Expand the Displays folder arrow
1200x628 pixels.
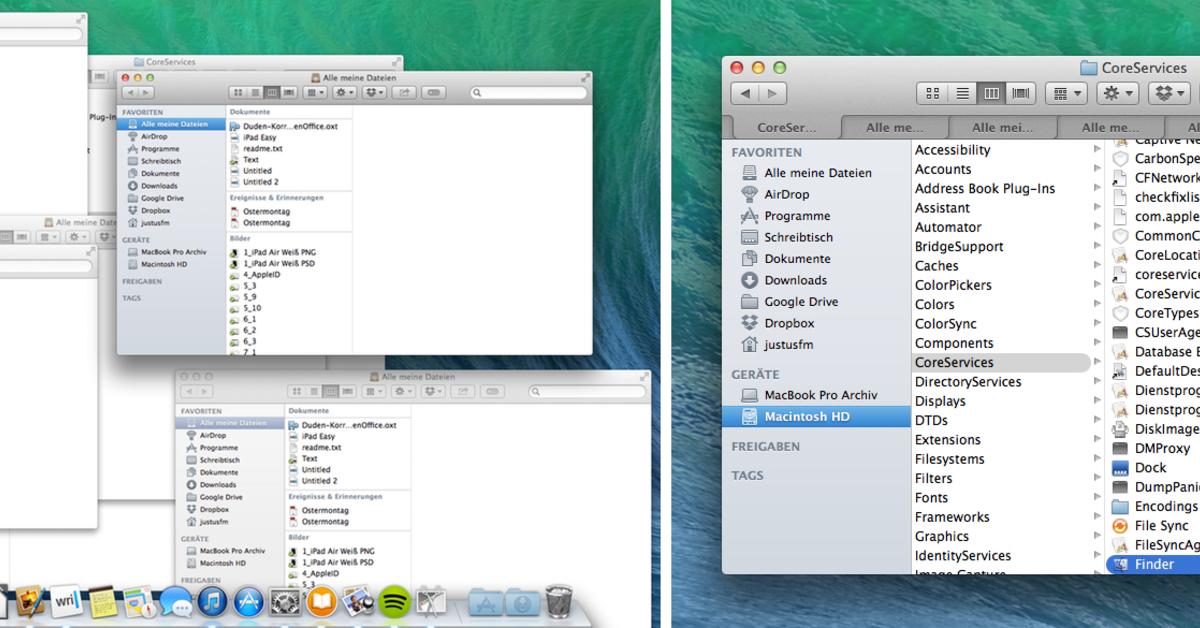pos(1097,401)
